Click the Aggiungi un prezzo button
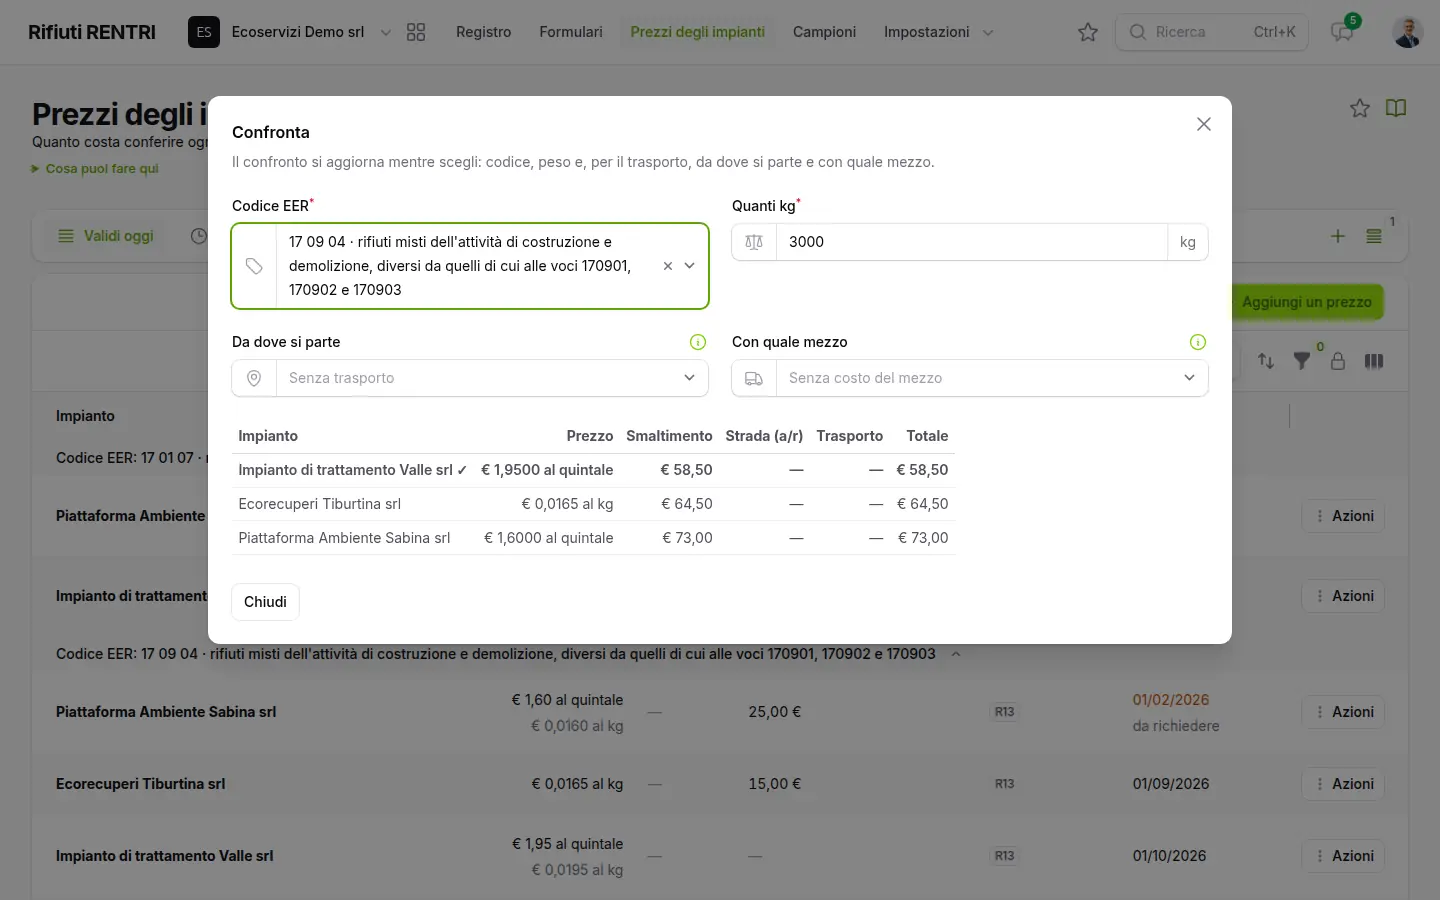This screenshot has height=900, width=1440. pos(1307,302)
